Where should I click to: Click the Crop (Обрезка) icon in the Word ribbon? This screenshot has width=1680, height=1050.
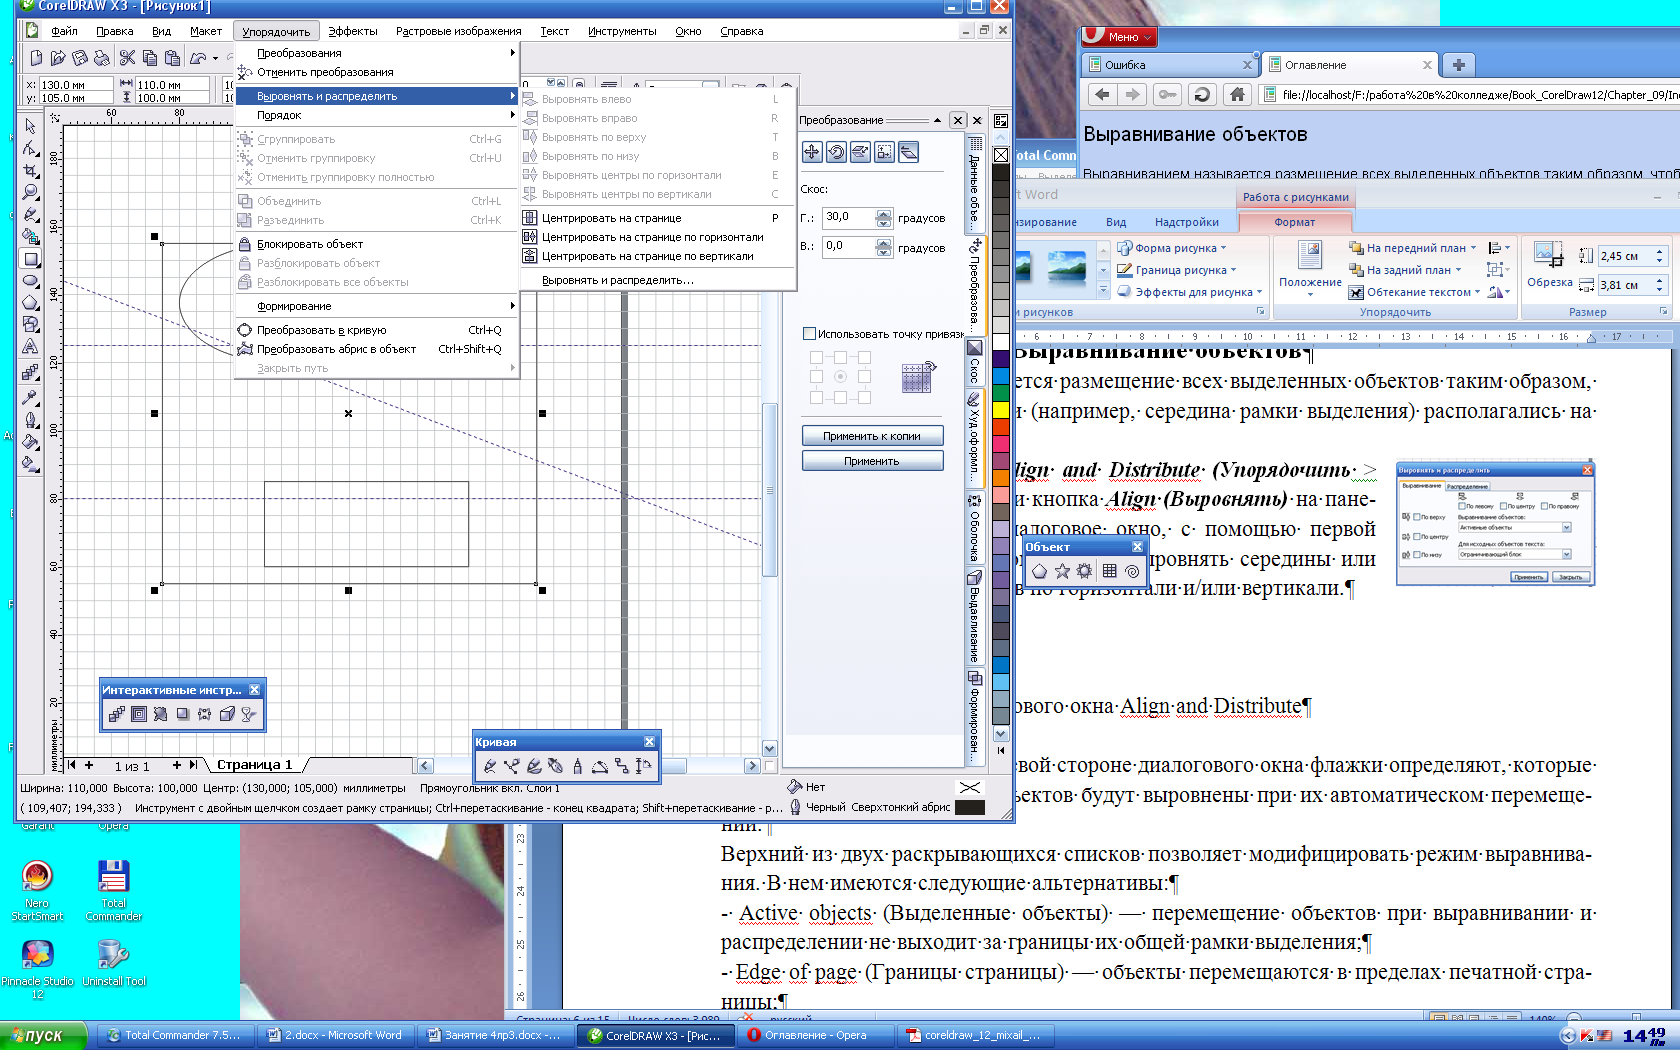pos(1549,265)
